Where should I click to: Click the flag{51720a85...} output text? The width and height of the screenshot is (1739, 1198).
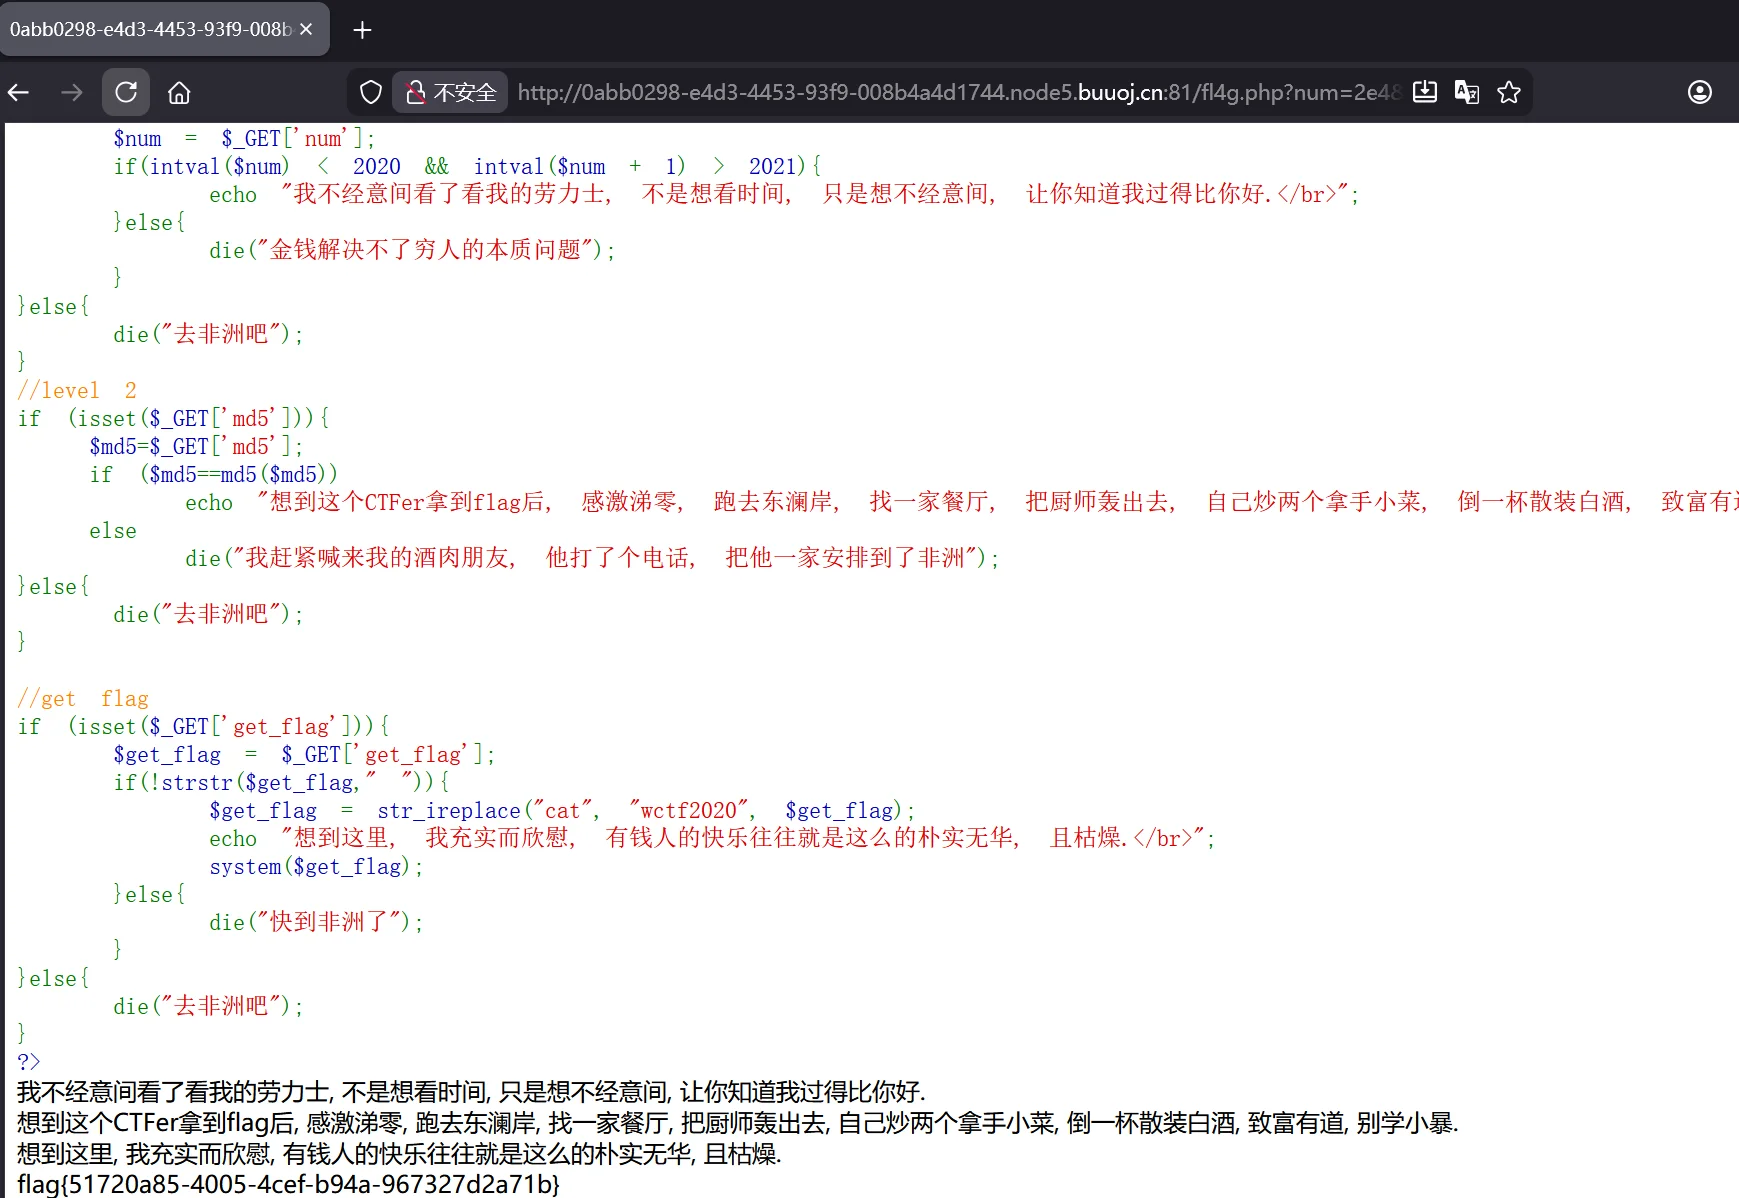(288, 1184)
